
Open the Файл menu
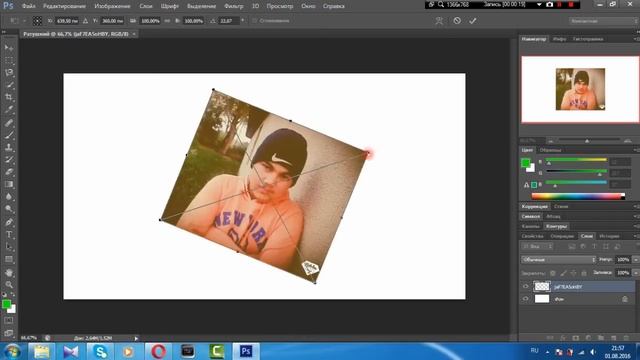pos(28,6)
